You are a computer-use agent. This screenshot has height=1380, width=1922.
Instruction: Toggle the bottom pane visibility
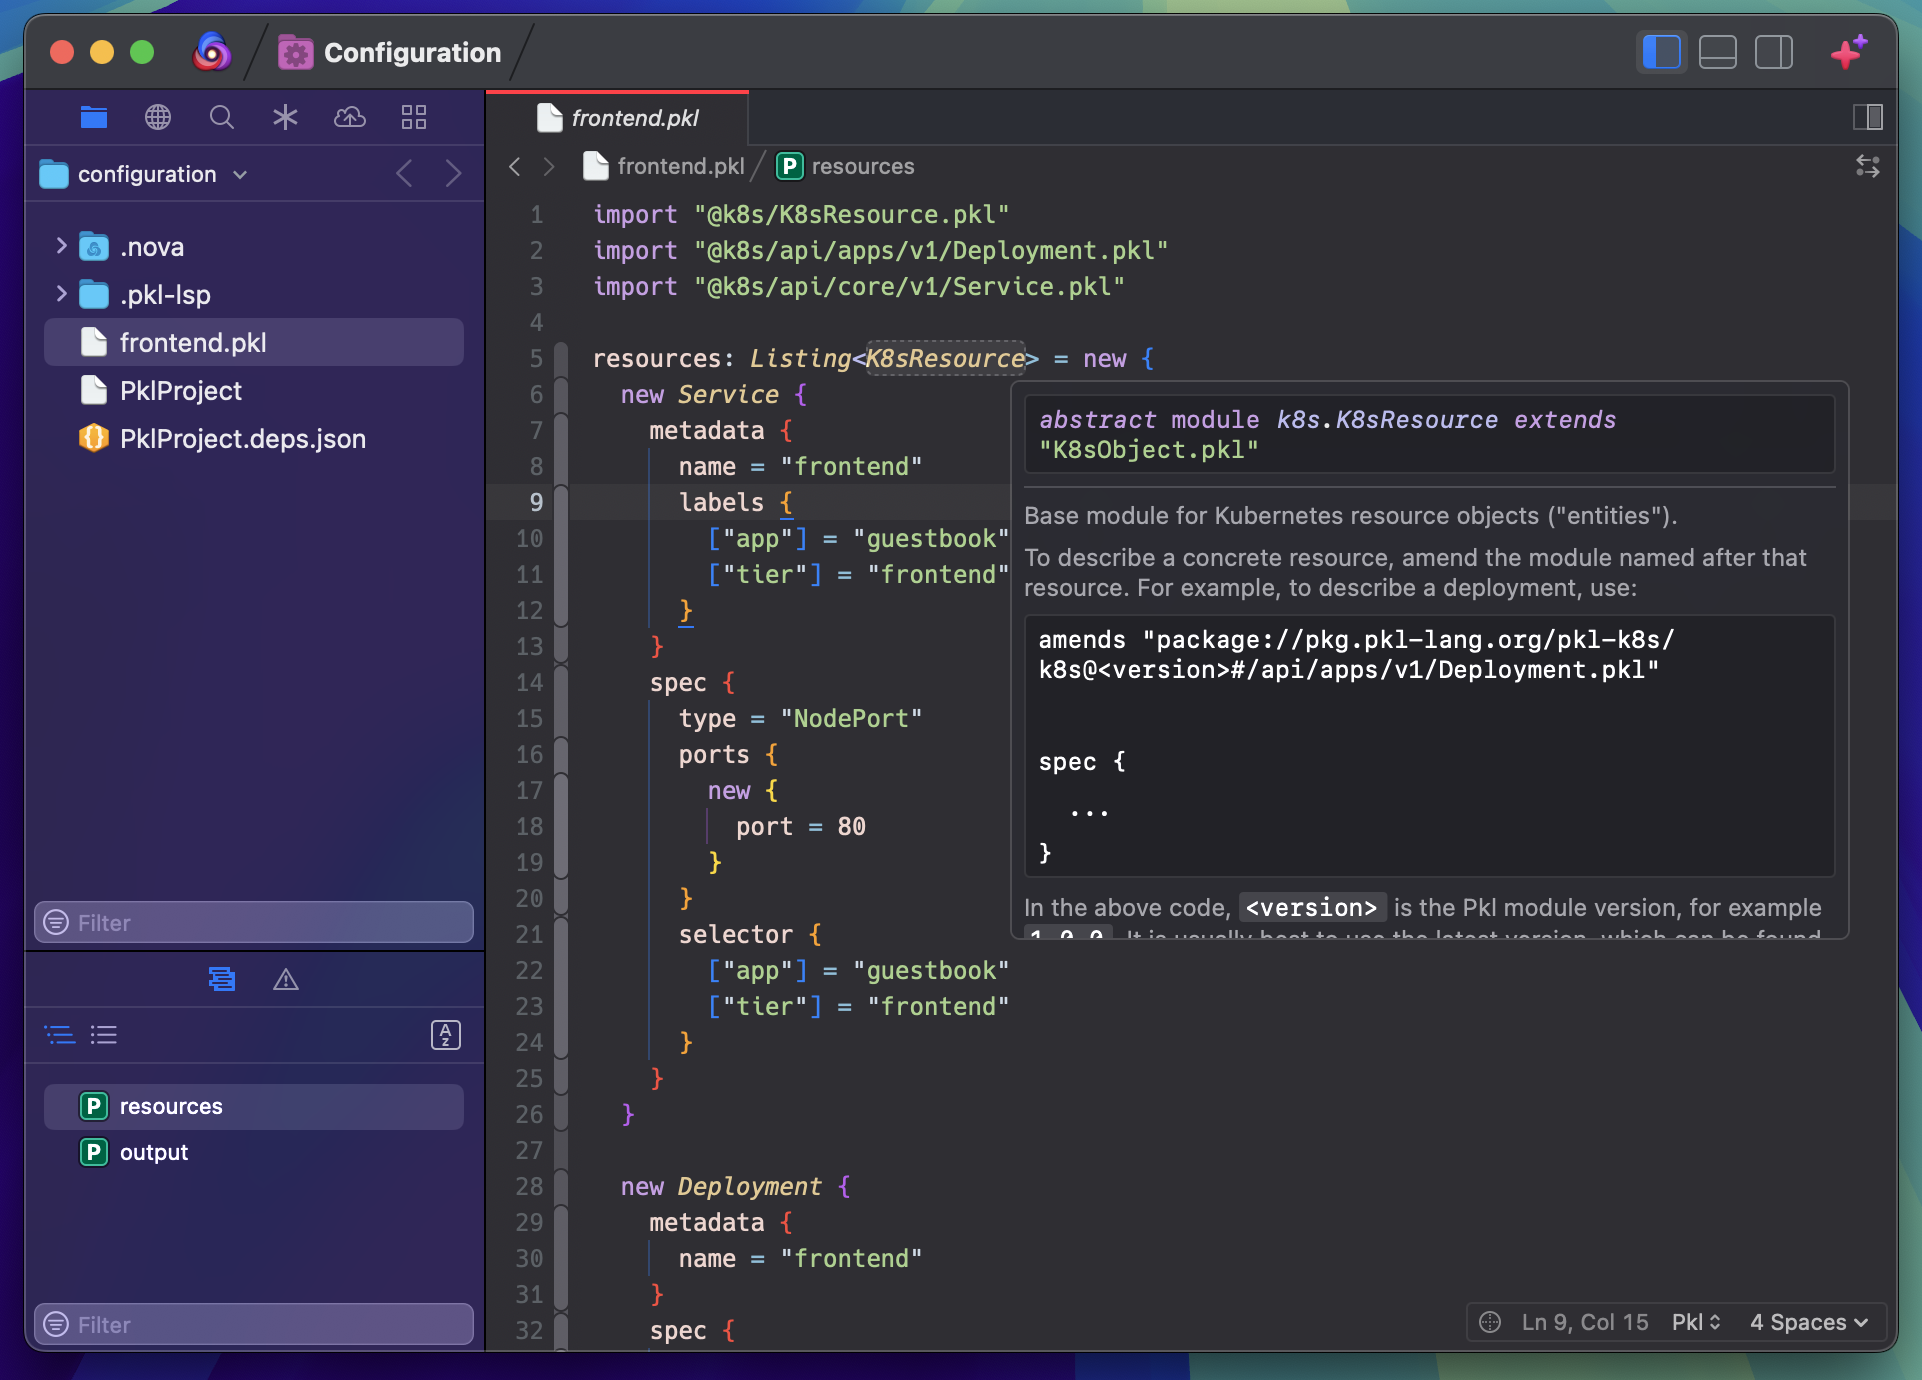(x=1718, y=52)
